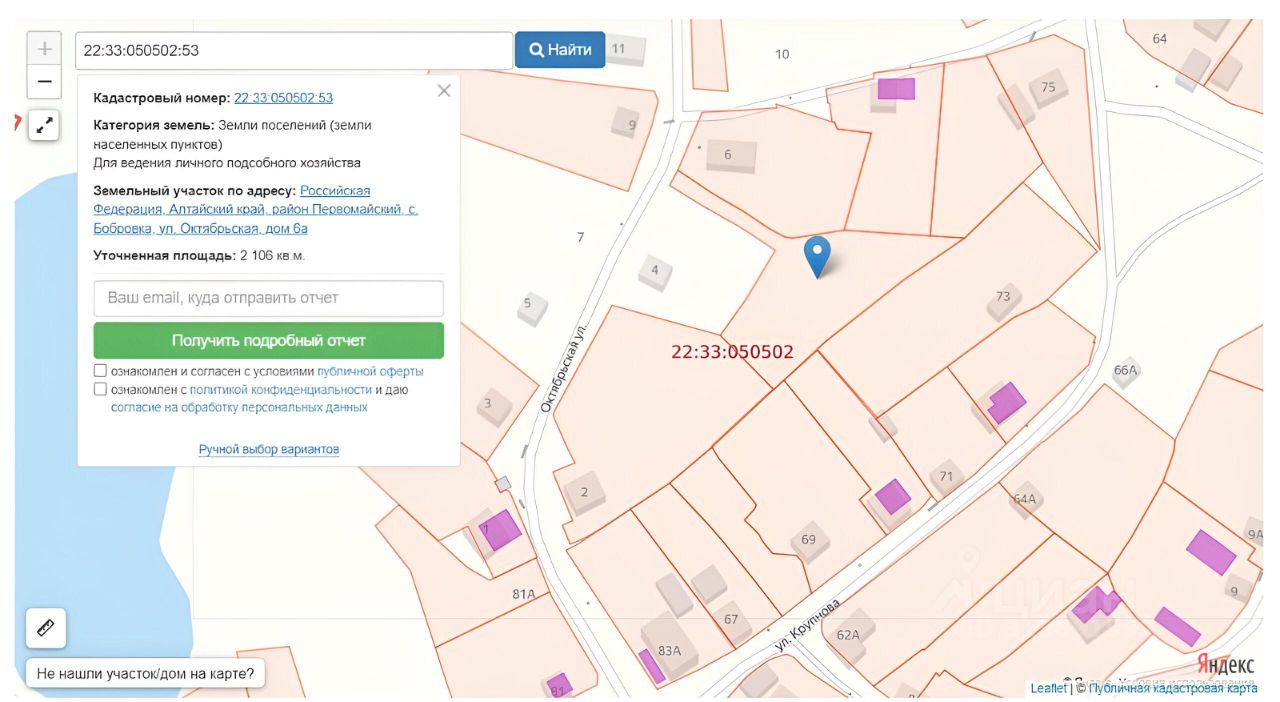Zoom in the map with plus button
The height and width of the screenshot is (702, 1280).
pyautogui.click(x=44, y=48)
